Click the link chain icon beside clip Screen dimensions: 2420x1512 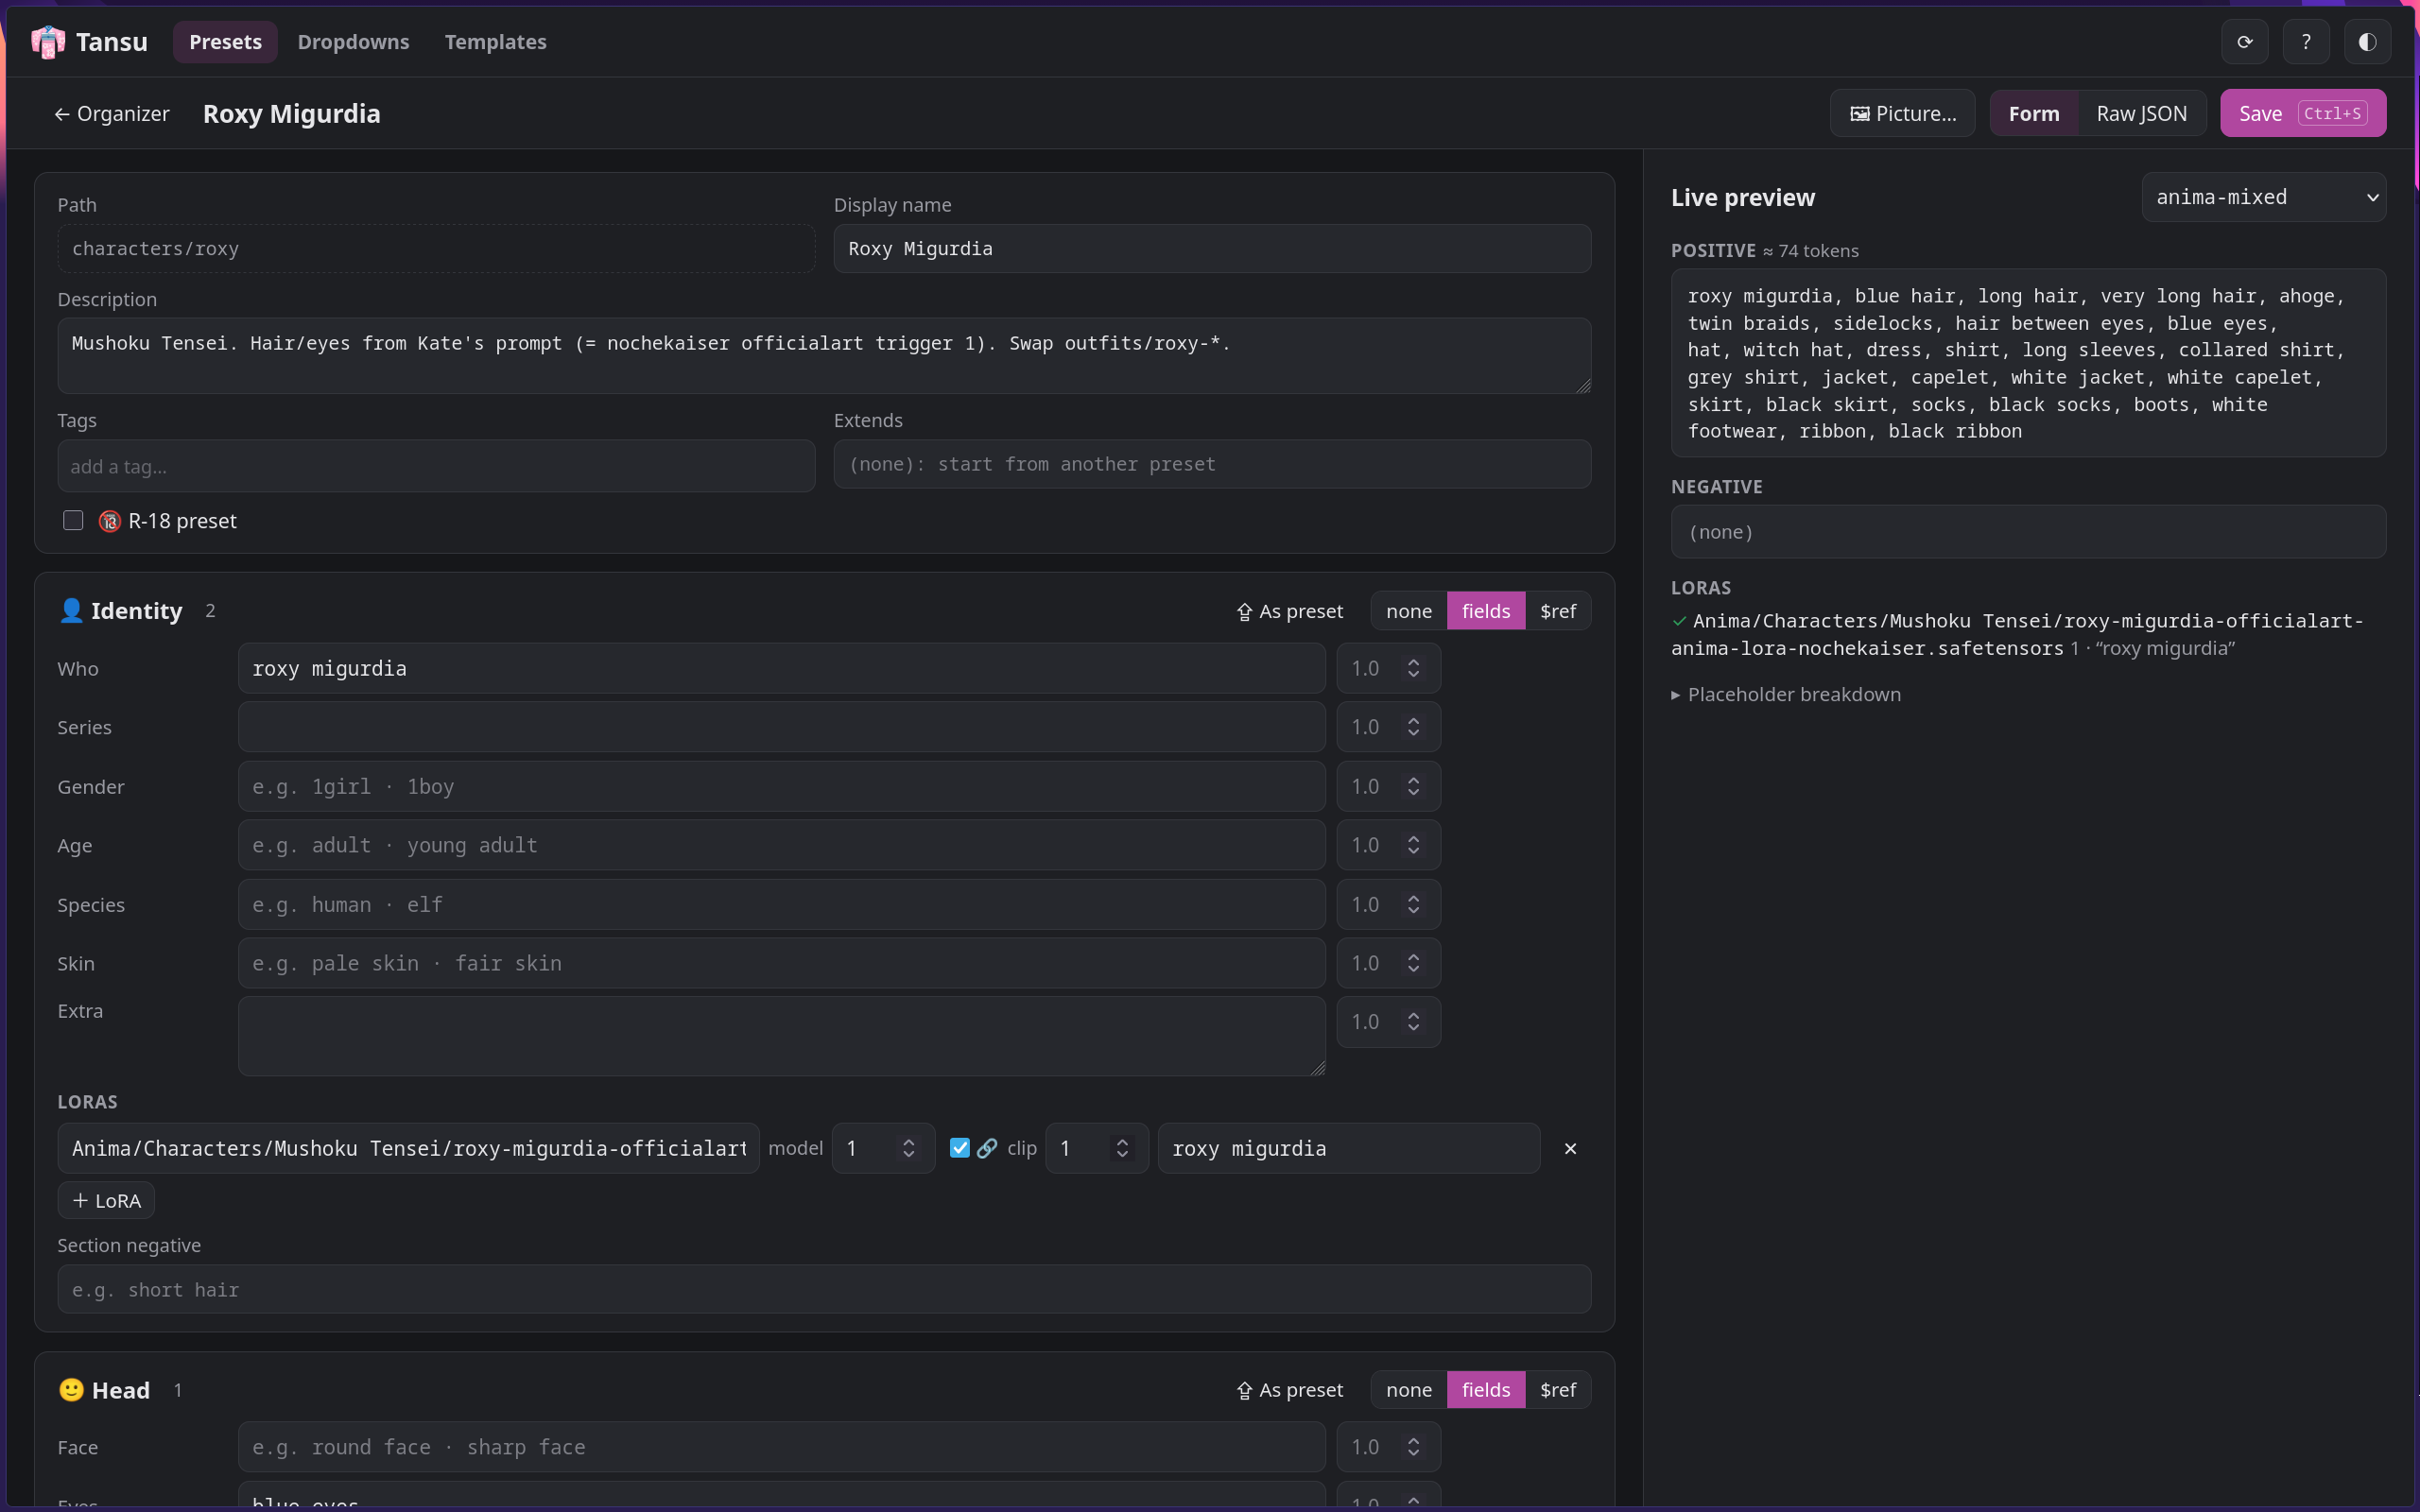pos(987,1148)
